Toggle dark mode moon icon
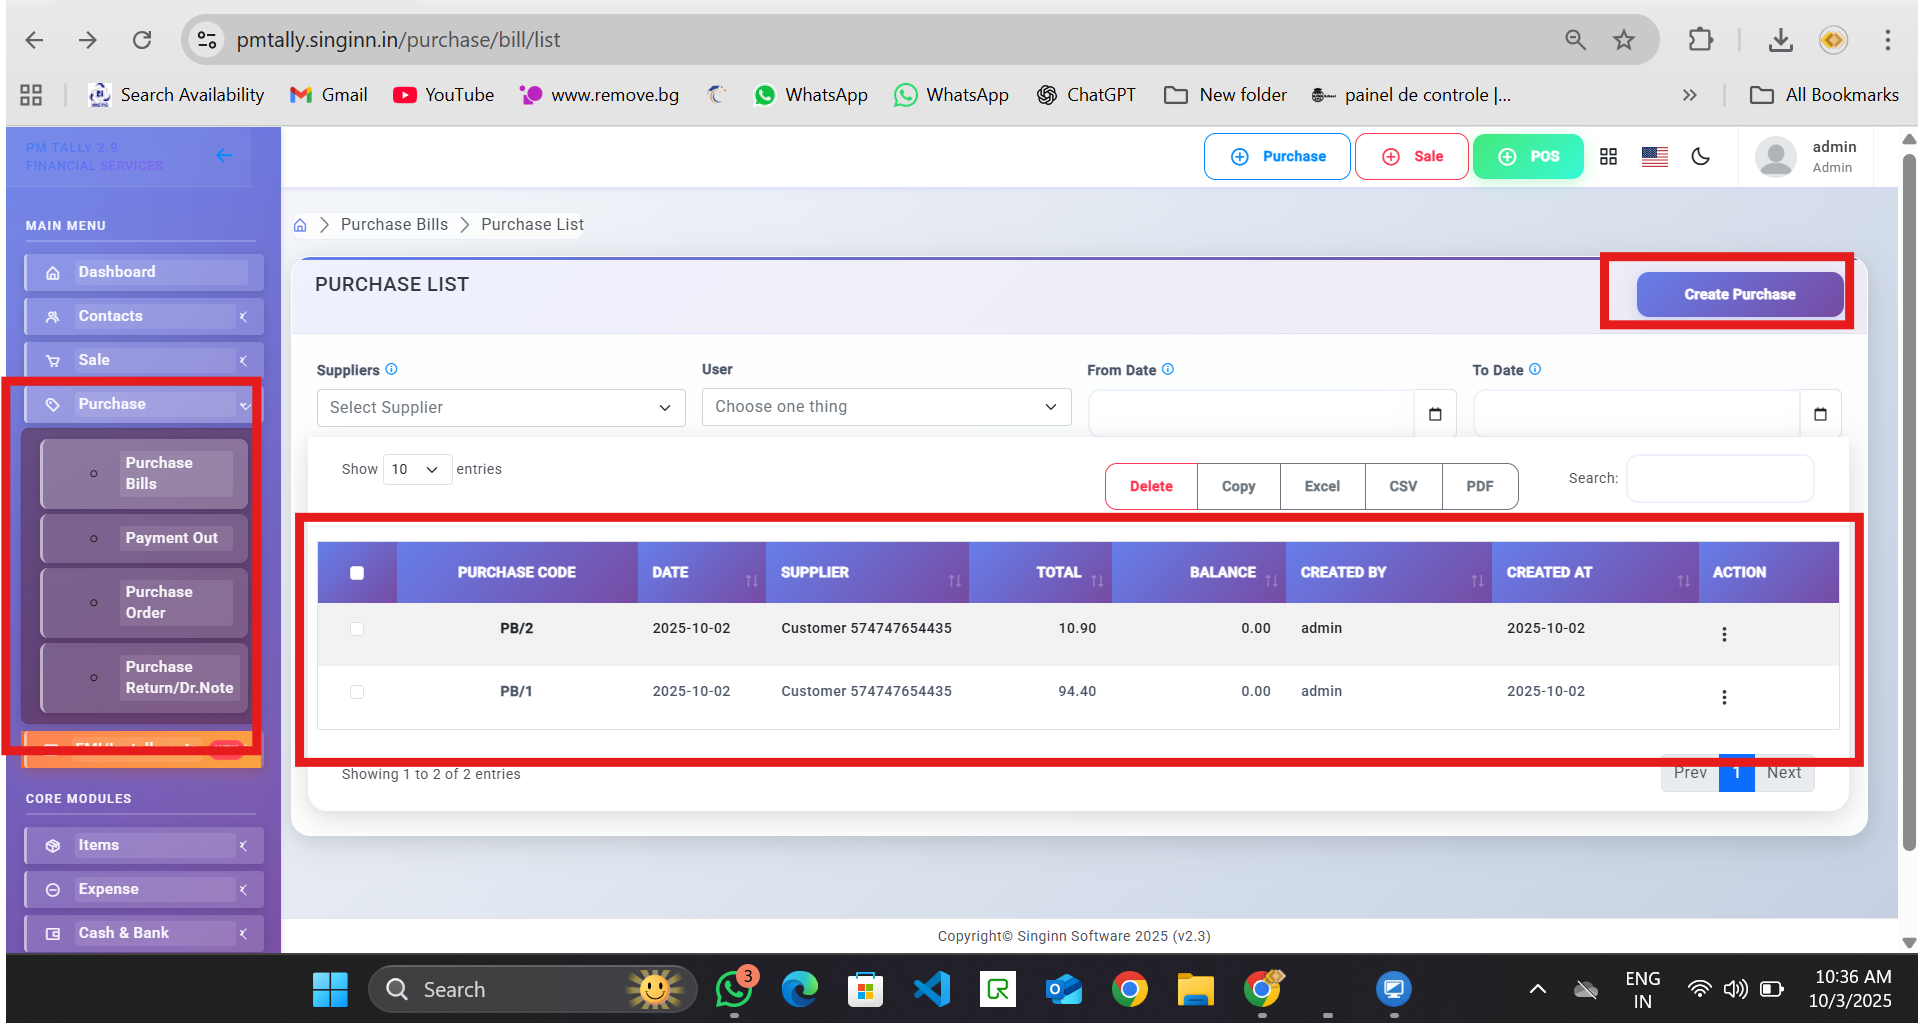Viewport: 1918px width, 1023px height. [1700, 157]
